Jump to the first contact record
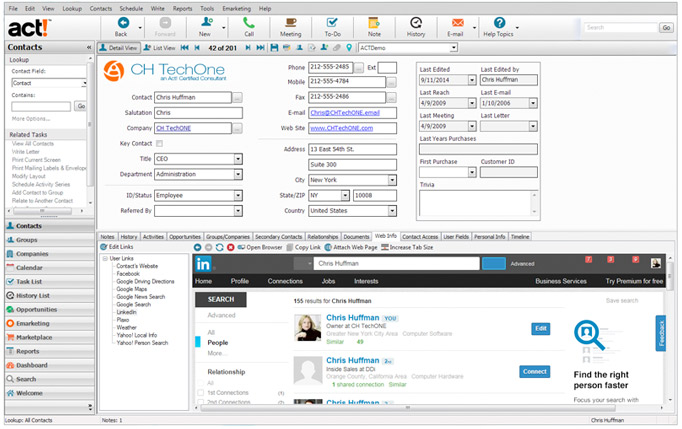The width and height of the screenshot is (682, 429). (184, 48)
